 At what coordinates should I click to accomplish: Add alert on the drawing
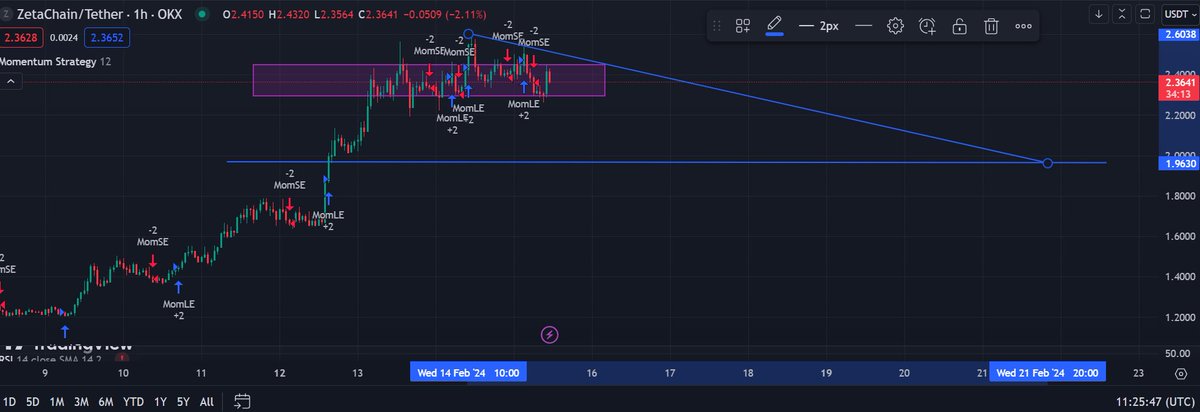(927, 26)
